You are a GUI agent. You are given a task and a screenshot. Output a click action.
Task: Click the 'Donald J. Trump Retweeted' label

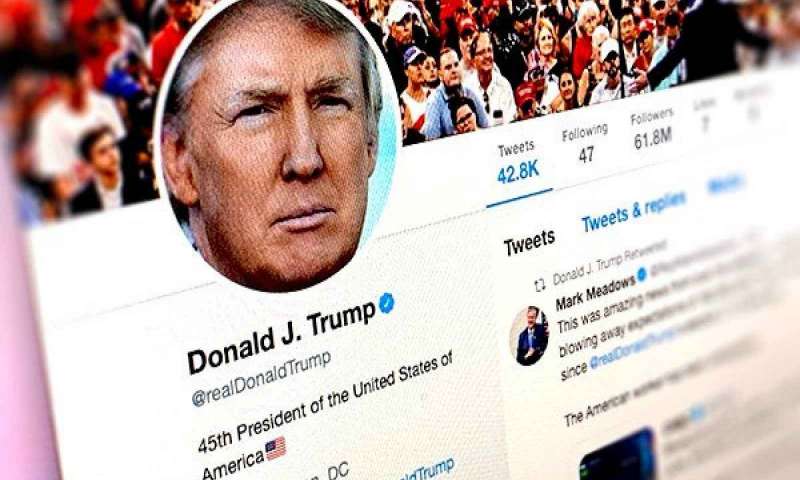[610, 263]
